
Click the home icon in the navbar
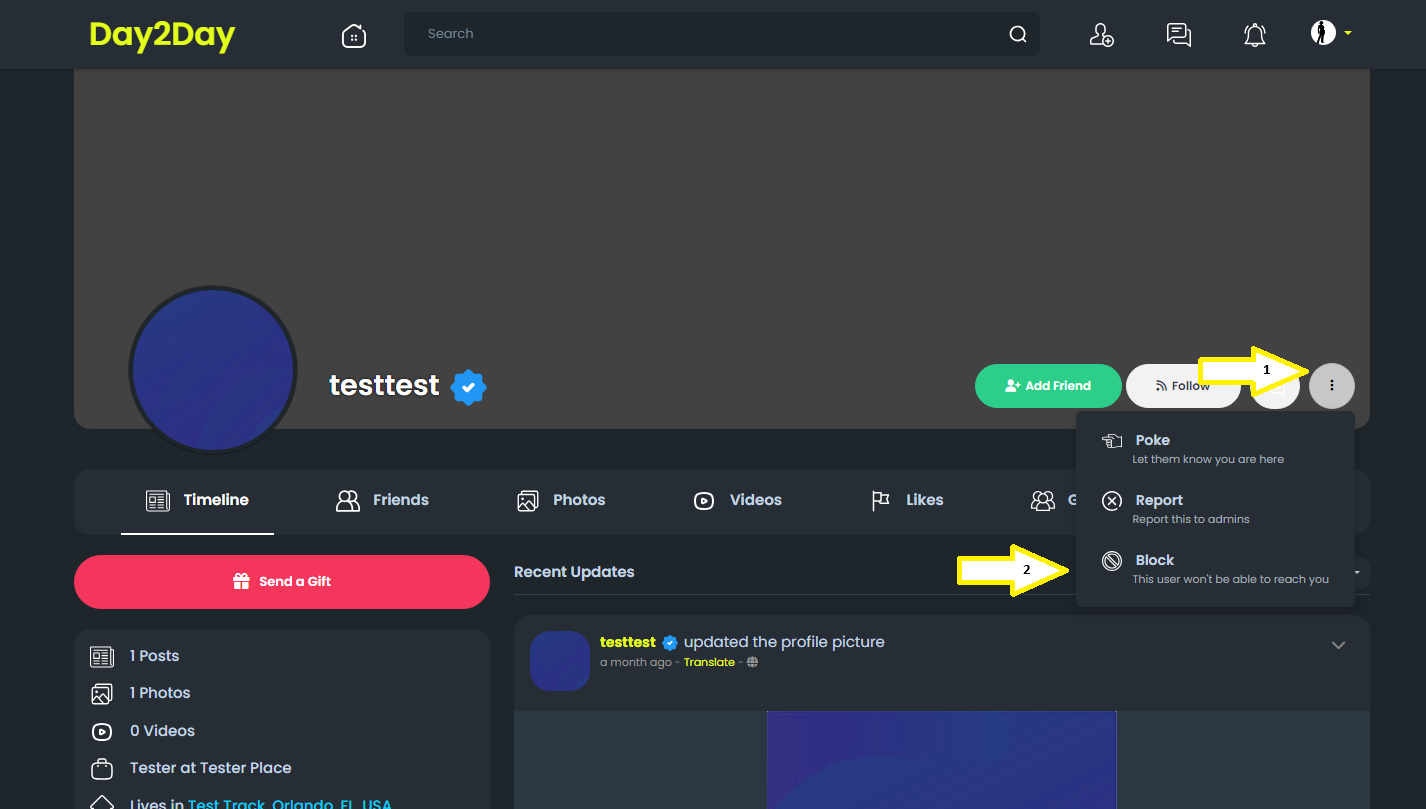(354, 35)
